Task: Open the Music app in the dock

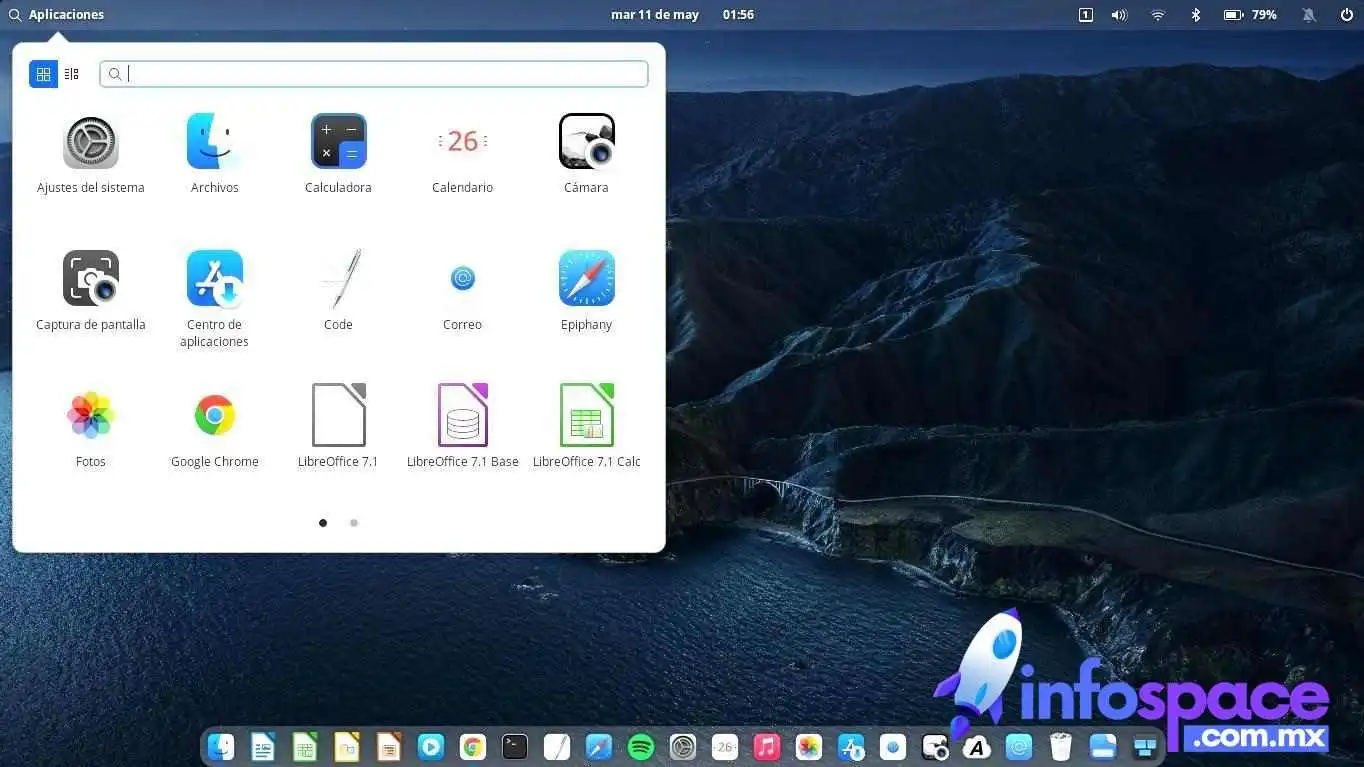Action: tap(767, 746)
